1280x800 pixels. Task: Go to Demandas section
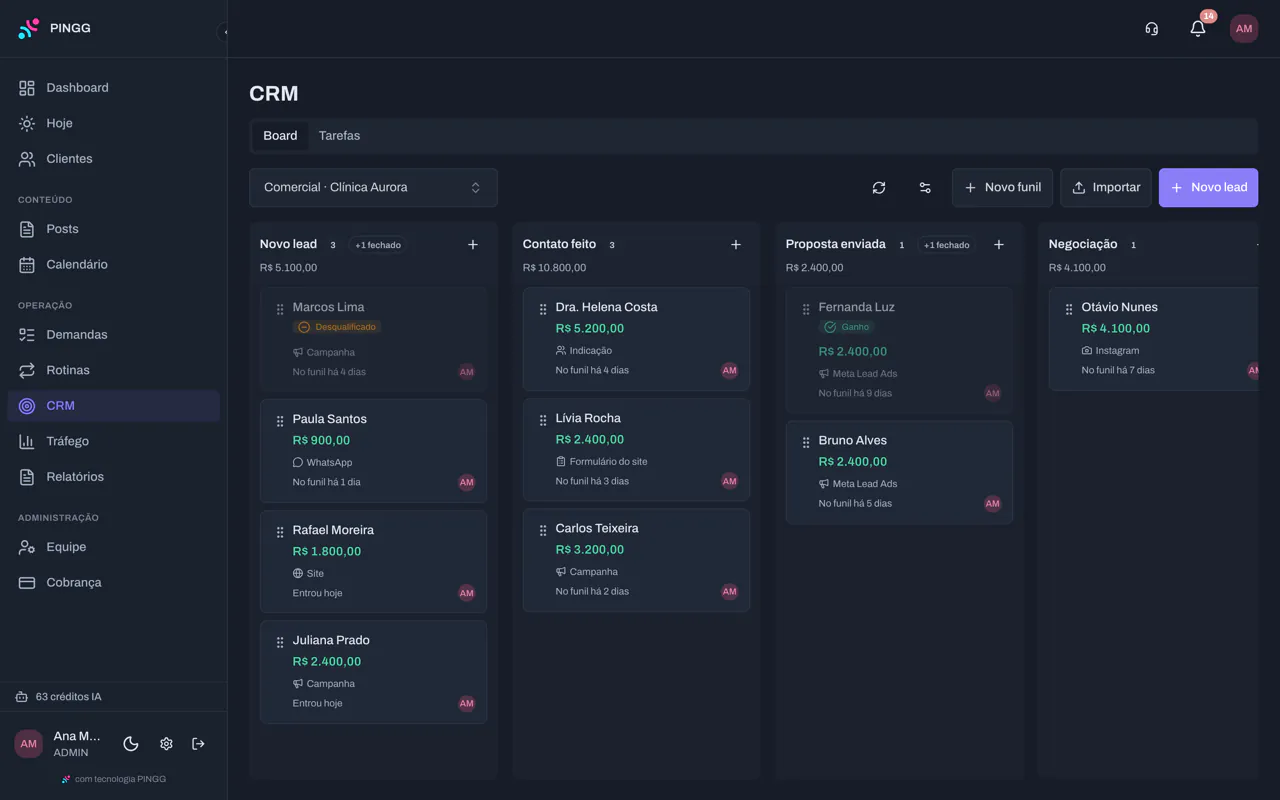[114, 335]
